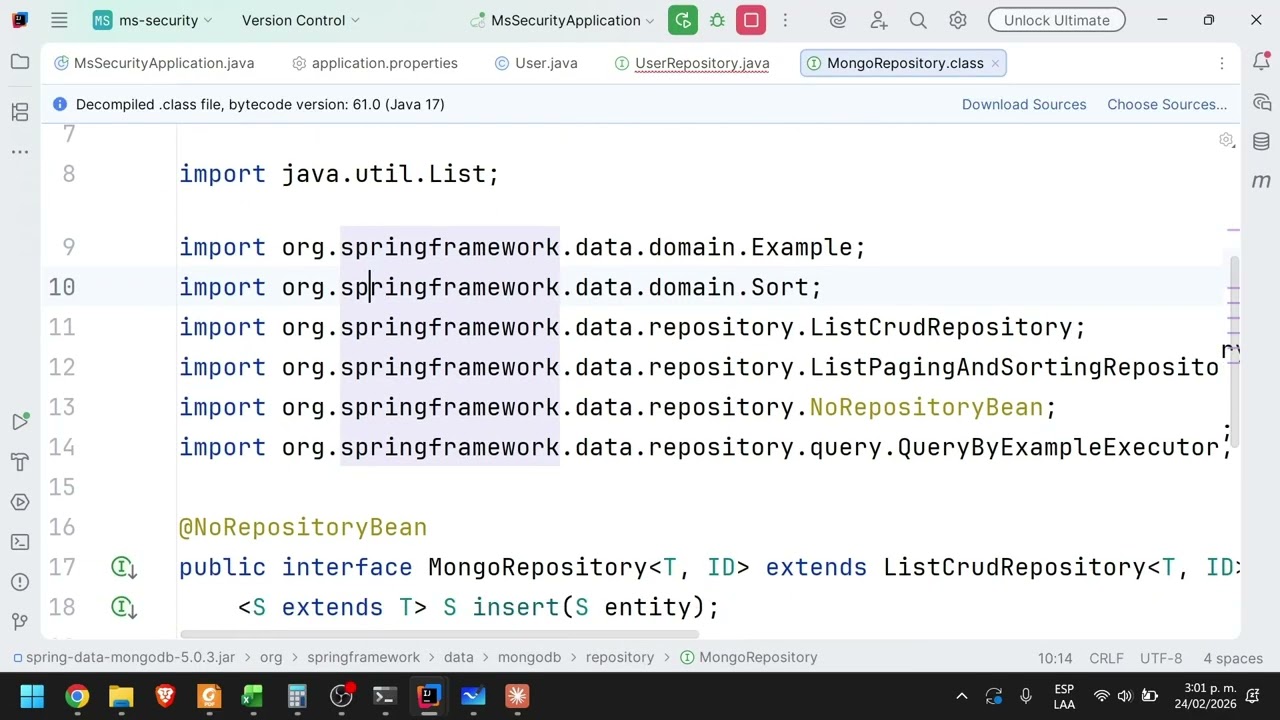Open MsSecurityApplication run configuration dropdown

tap(562, 20)
